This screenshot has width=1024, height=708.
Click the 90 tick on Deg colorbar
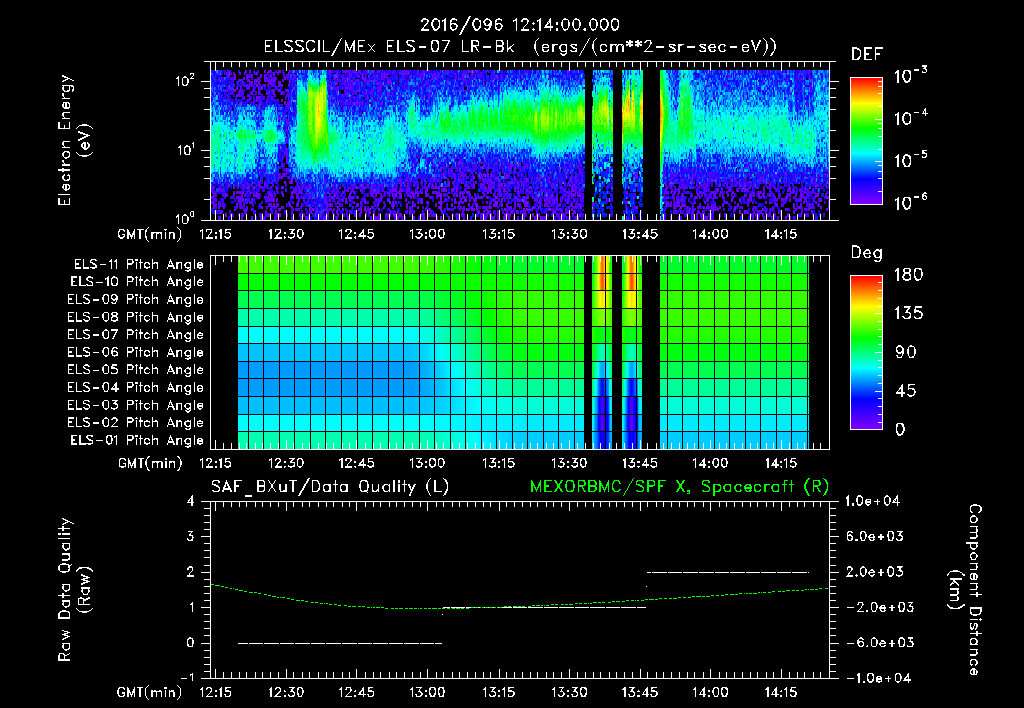coord(906,353)
